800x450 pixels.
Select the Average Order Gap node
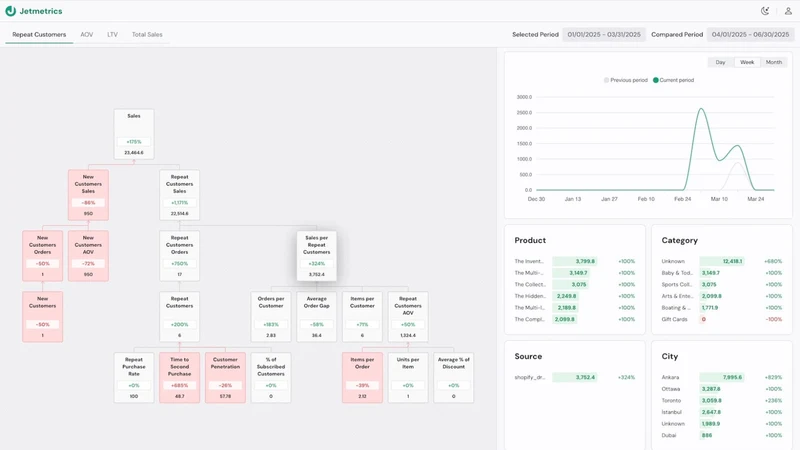click(x=316, y=316)
